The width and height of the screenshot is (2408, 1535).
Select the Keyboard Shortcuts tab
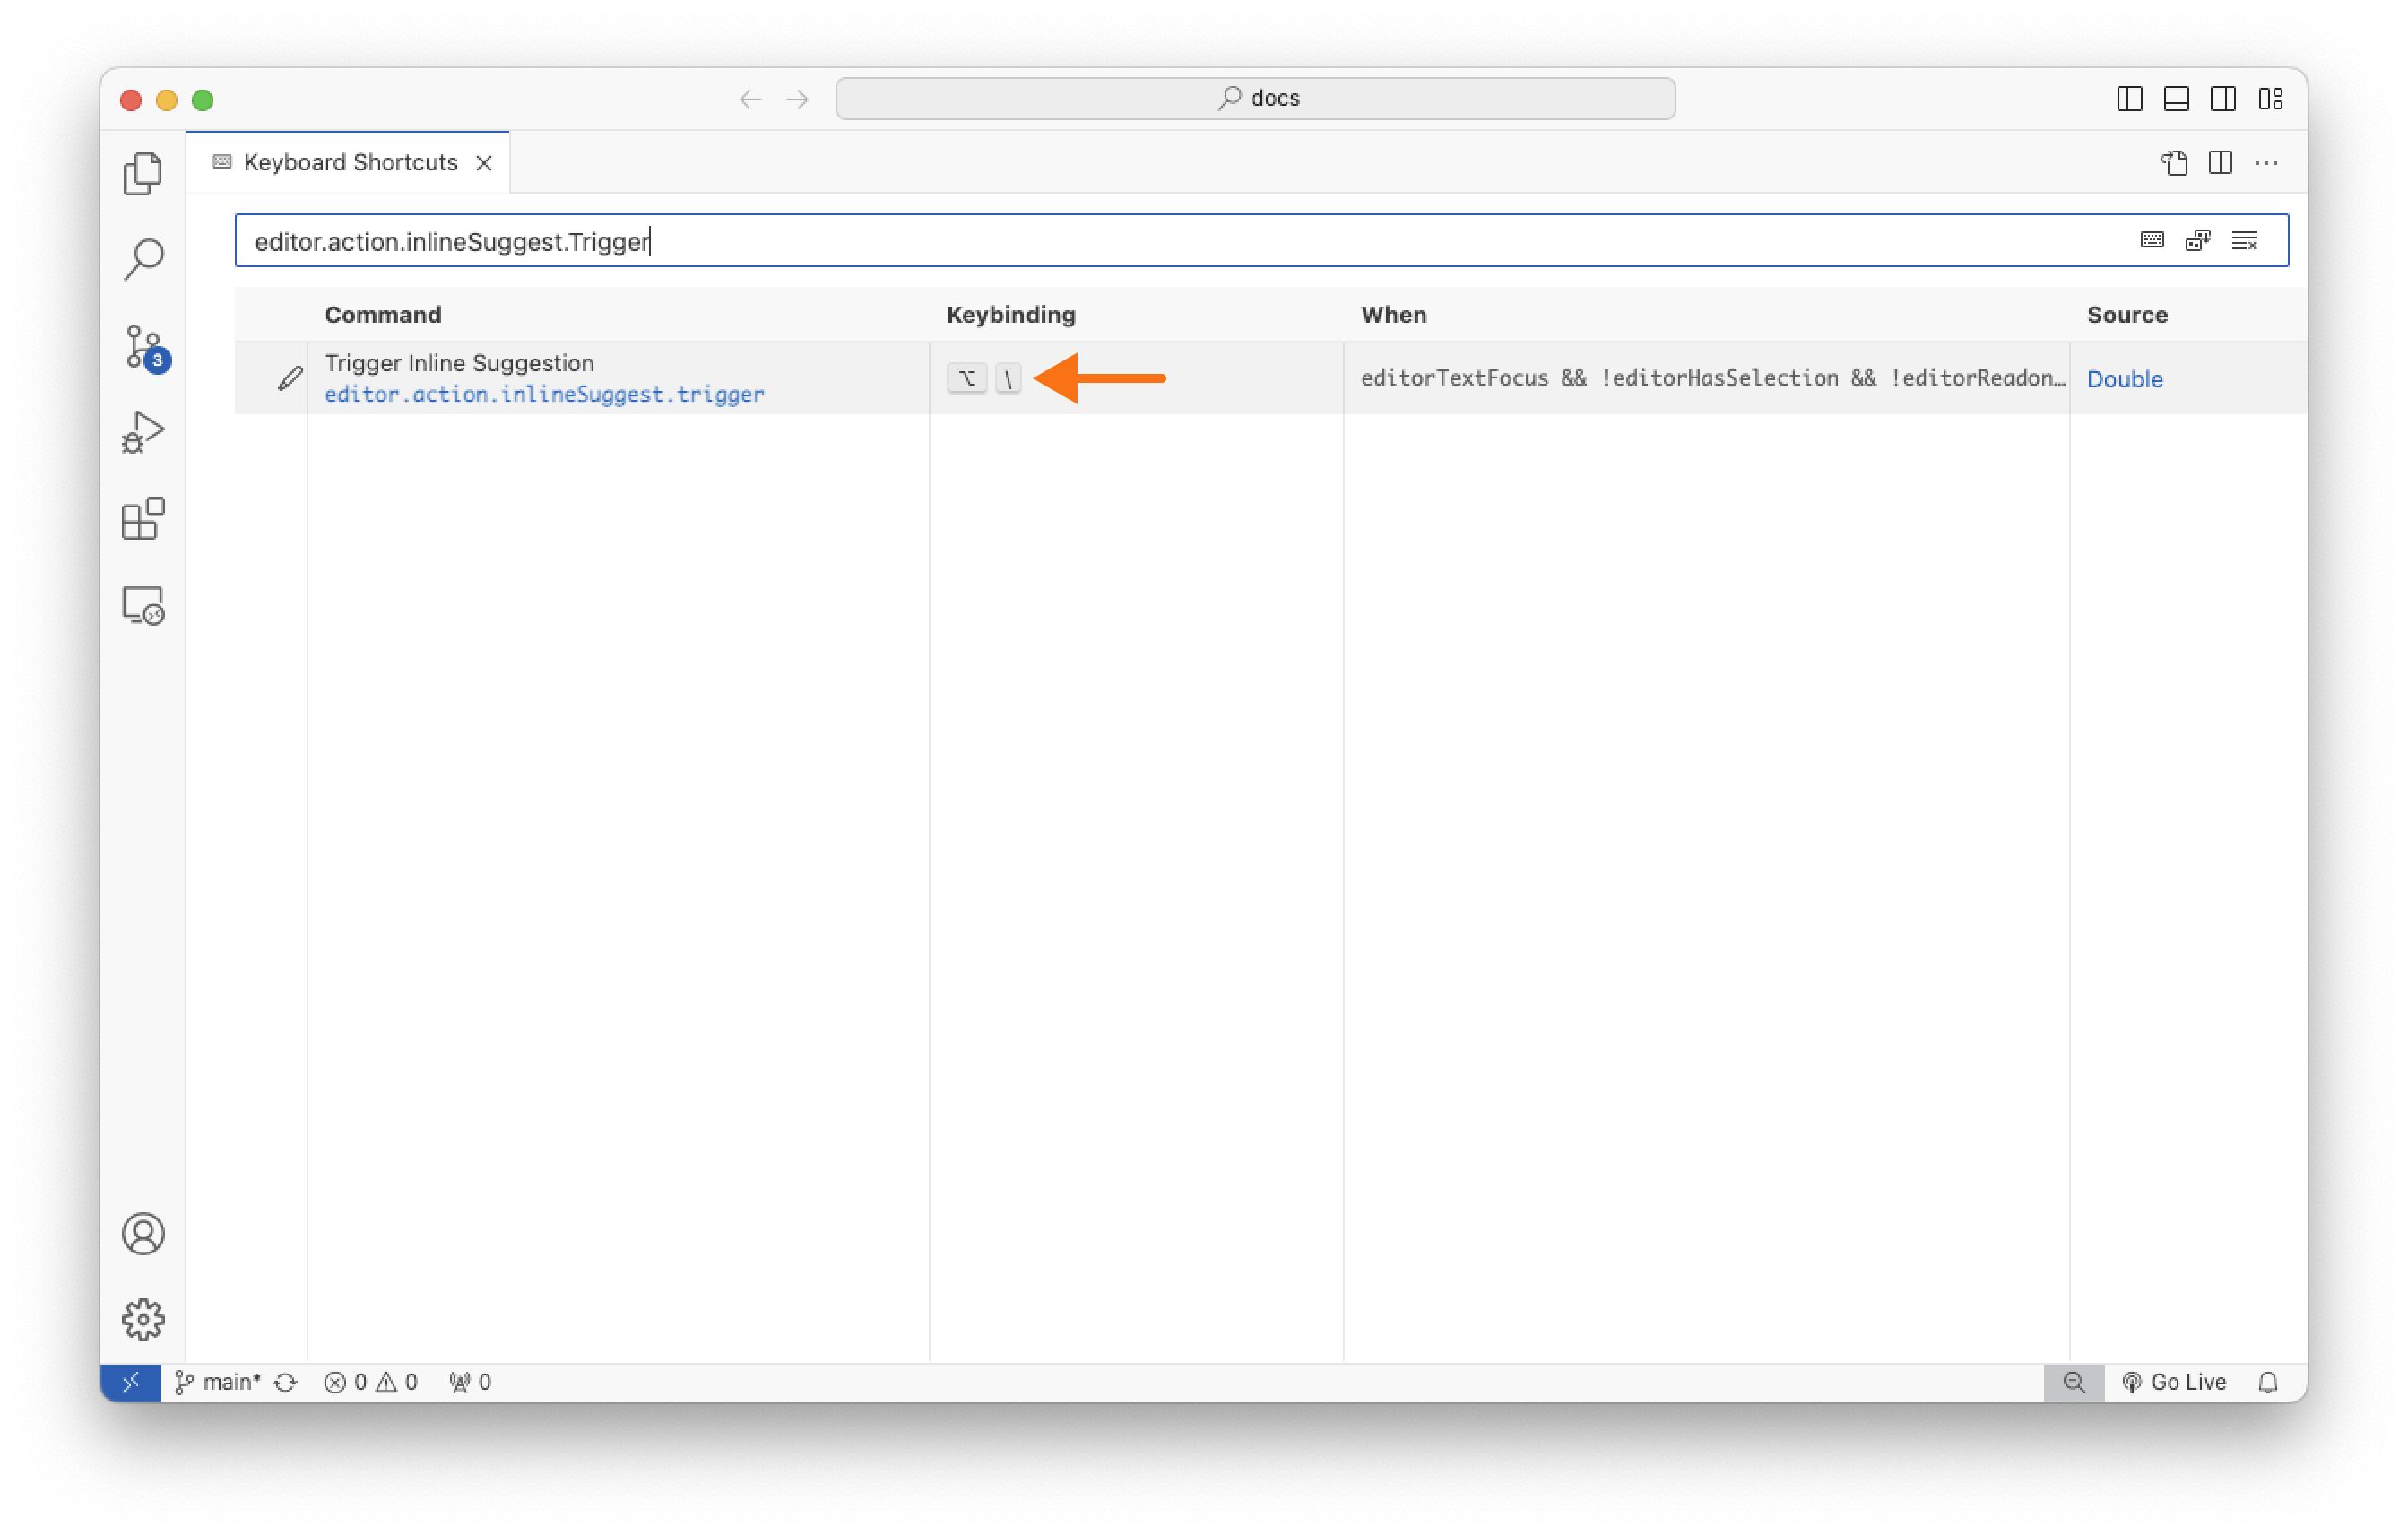click(x=349, y=162)
